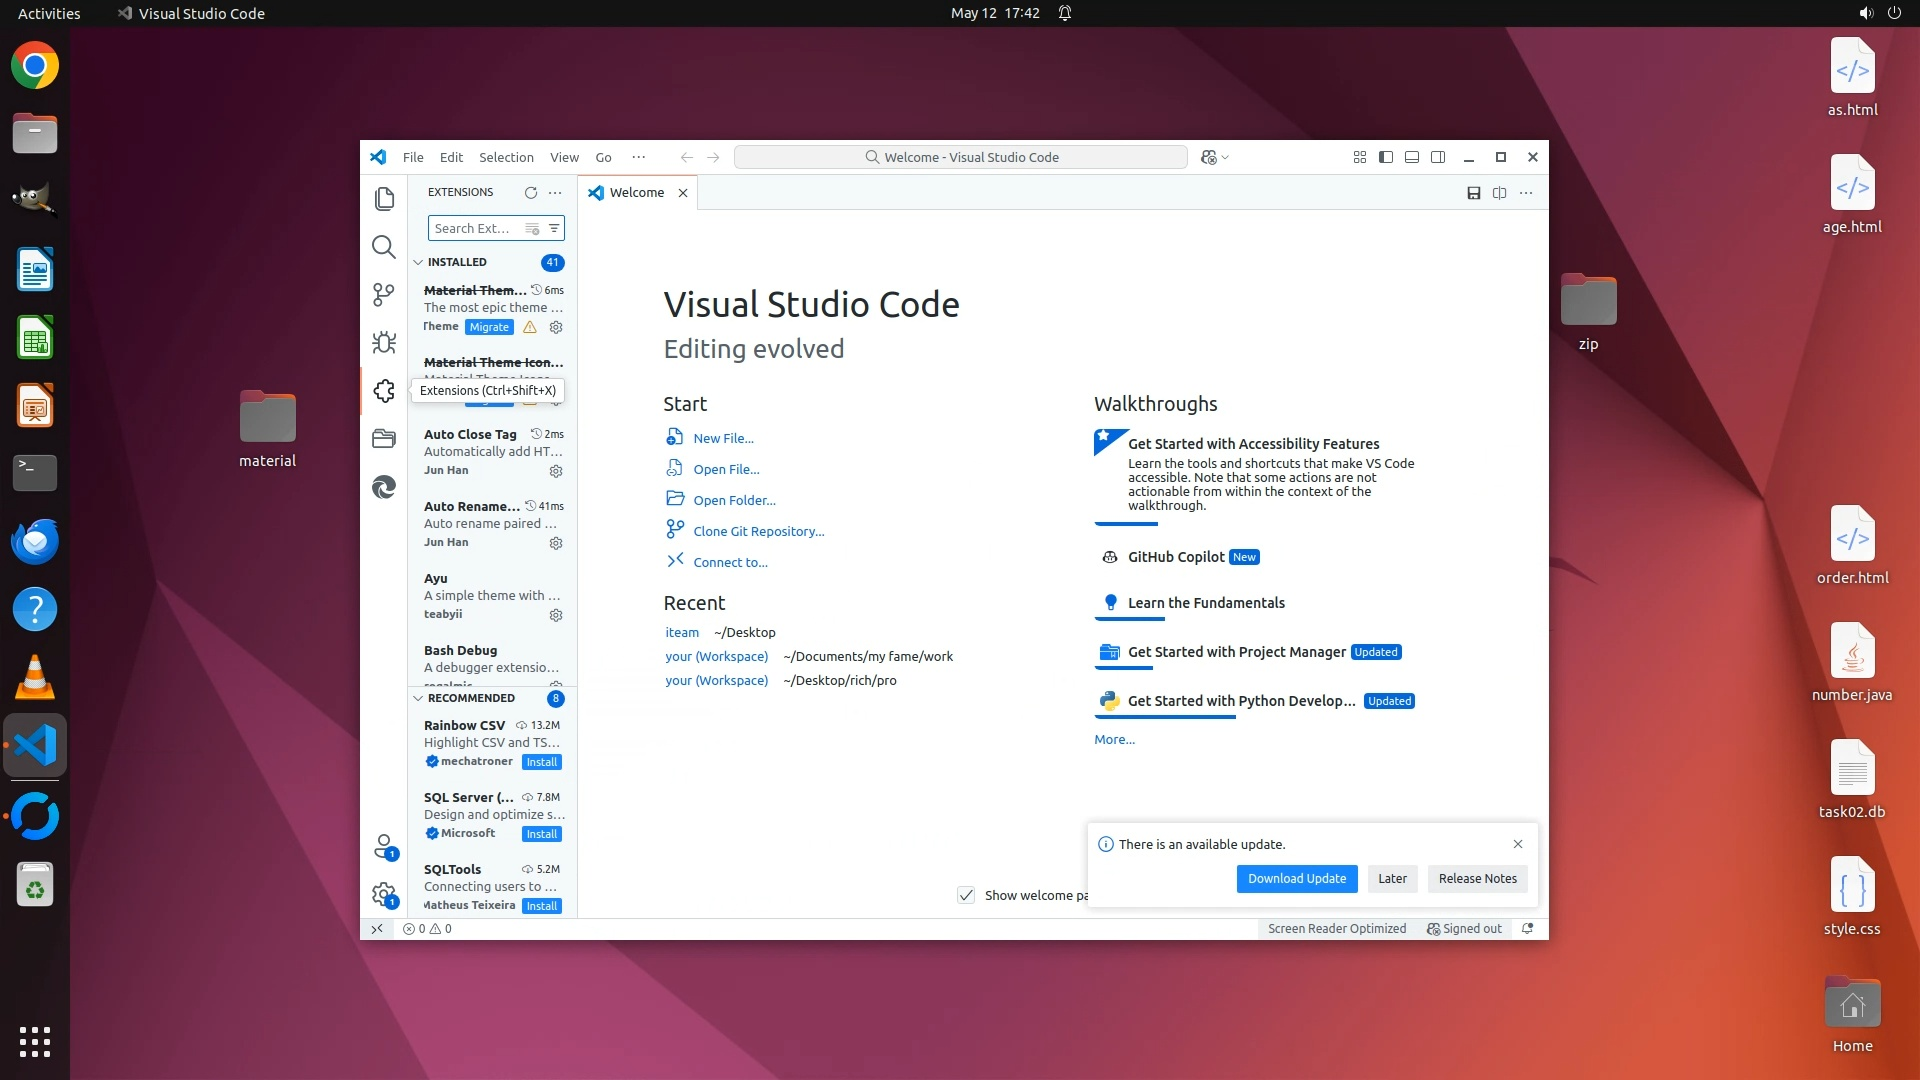Open the Source Control view
The width and height of the screenshot is (1920, 1080).
[384, 295]
